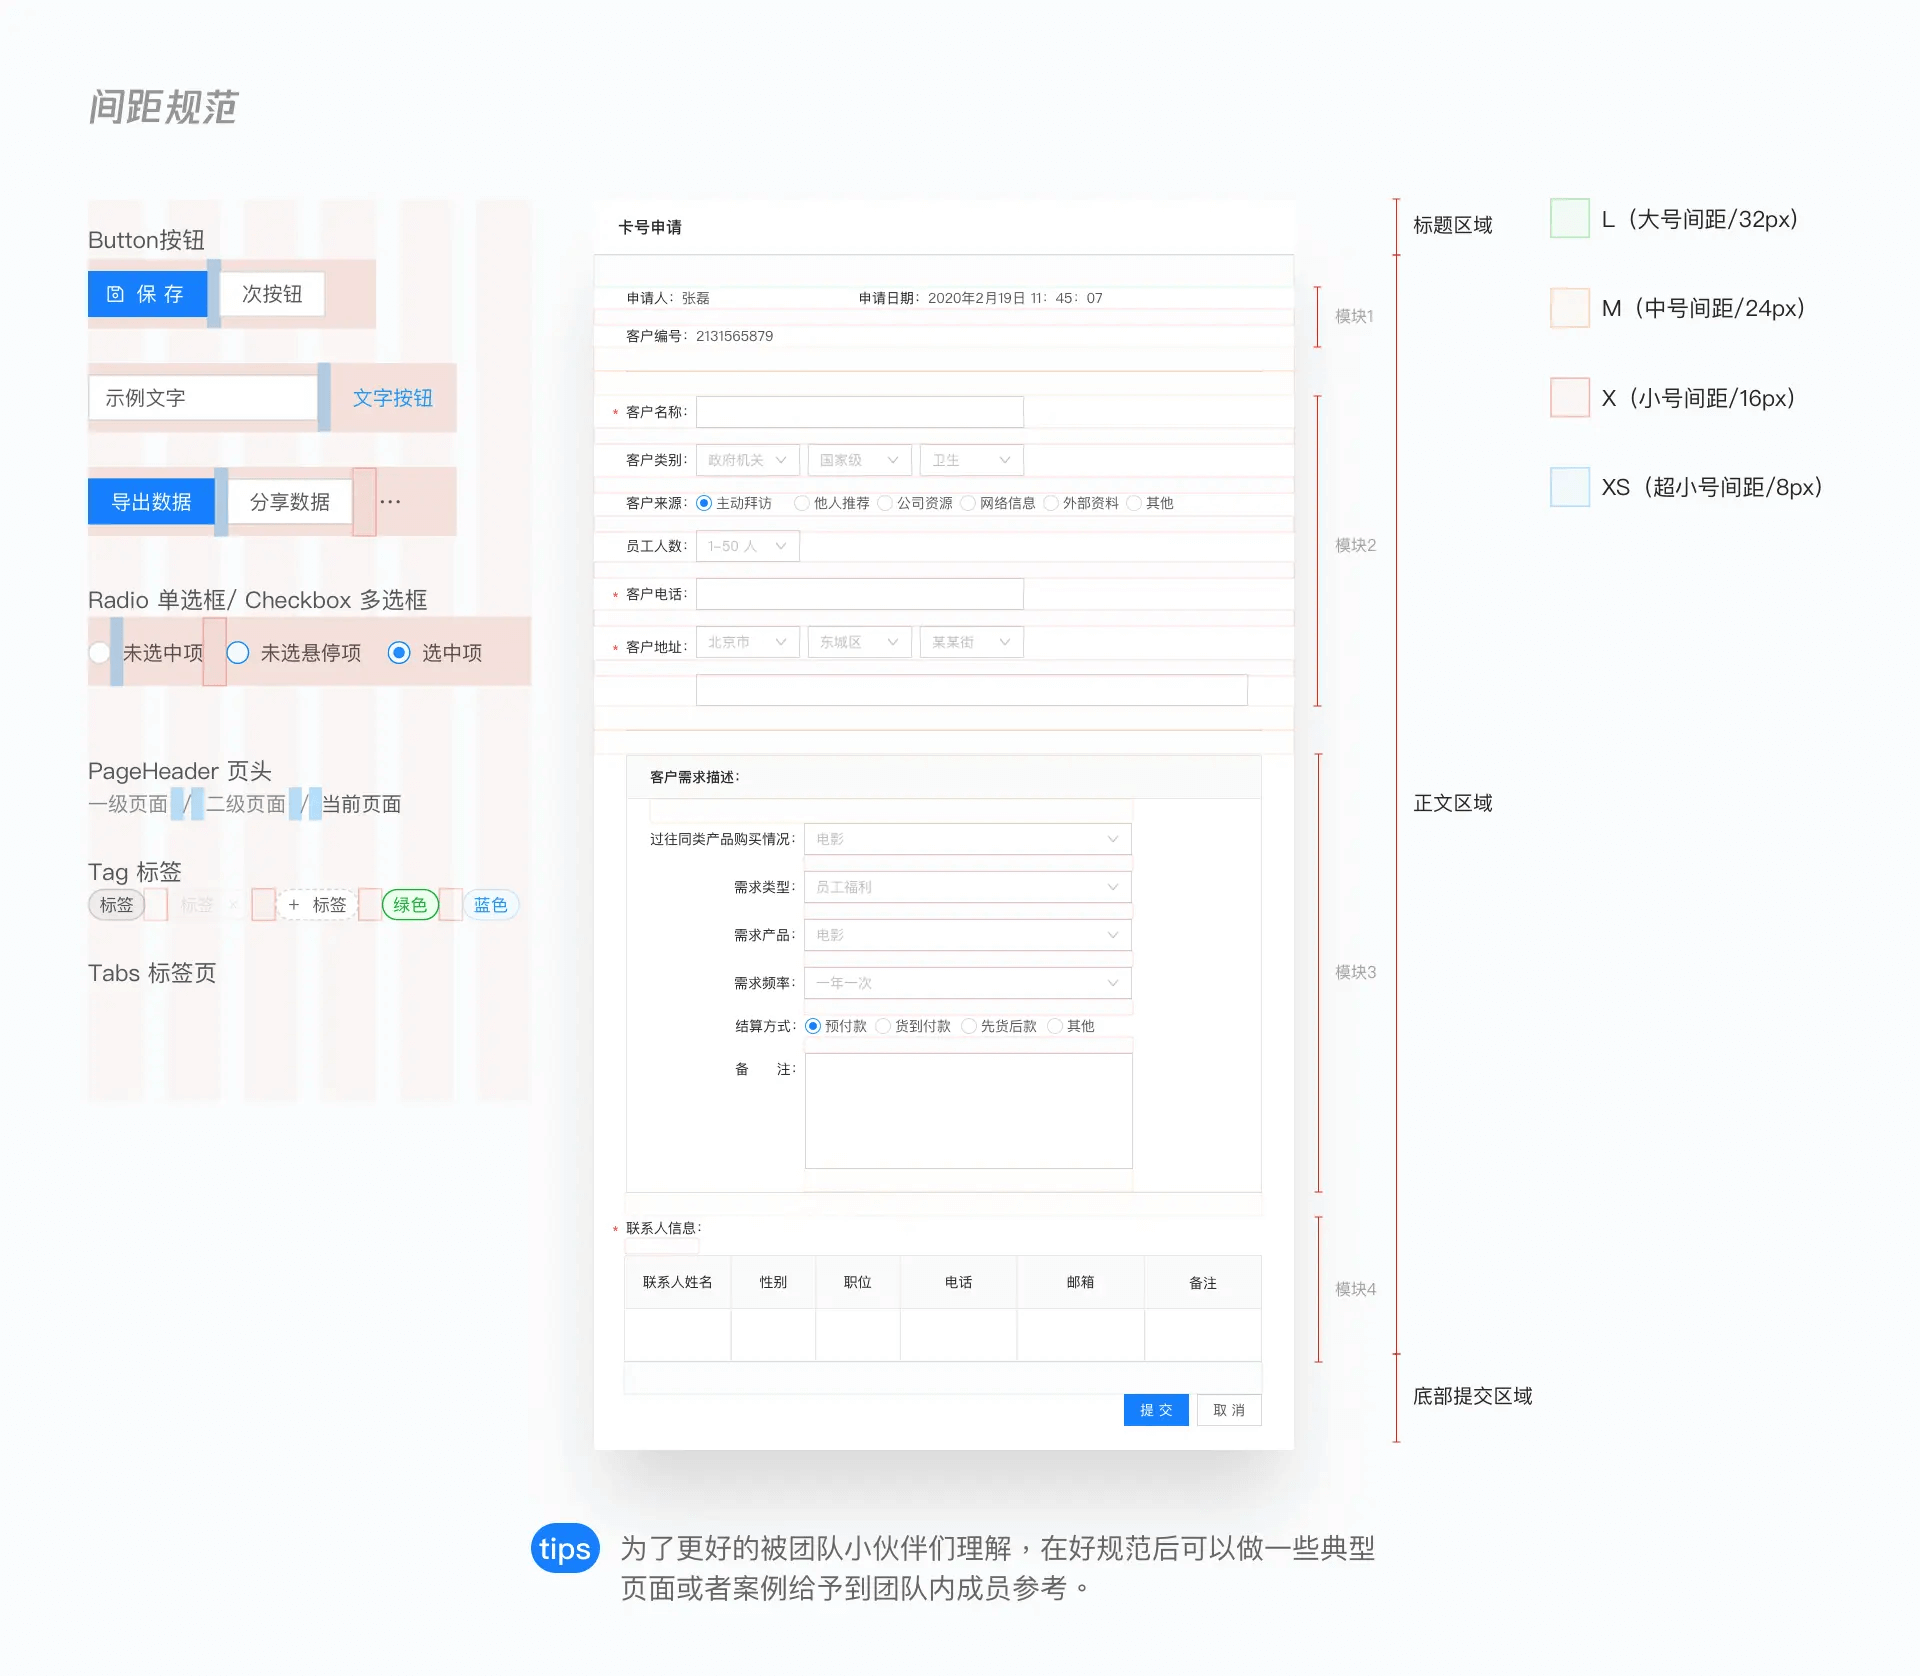Open the 政府机关 customer category dropdown

[x=747, y=460]
